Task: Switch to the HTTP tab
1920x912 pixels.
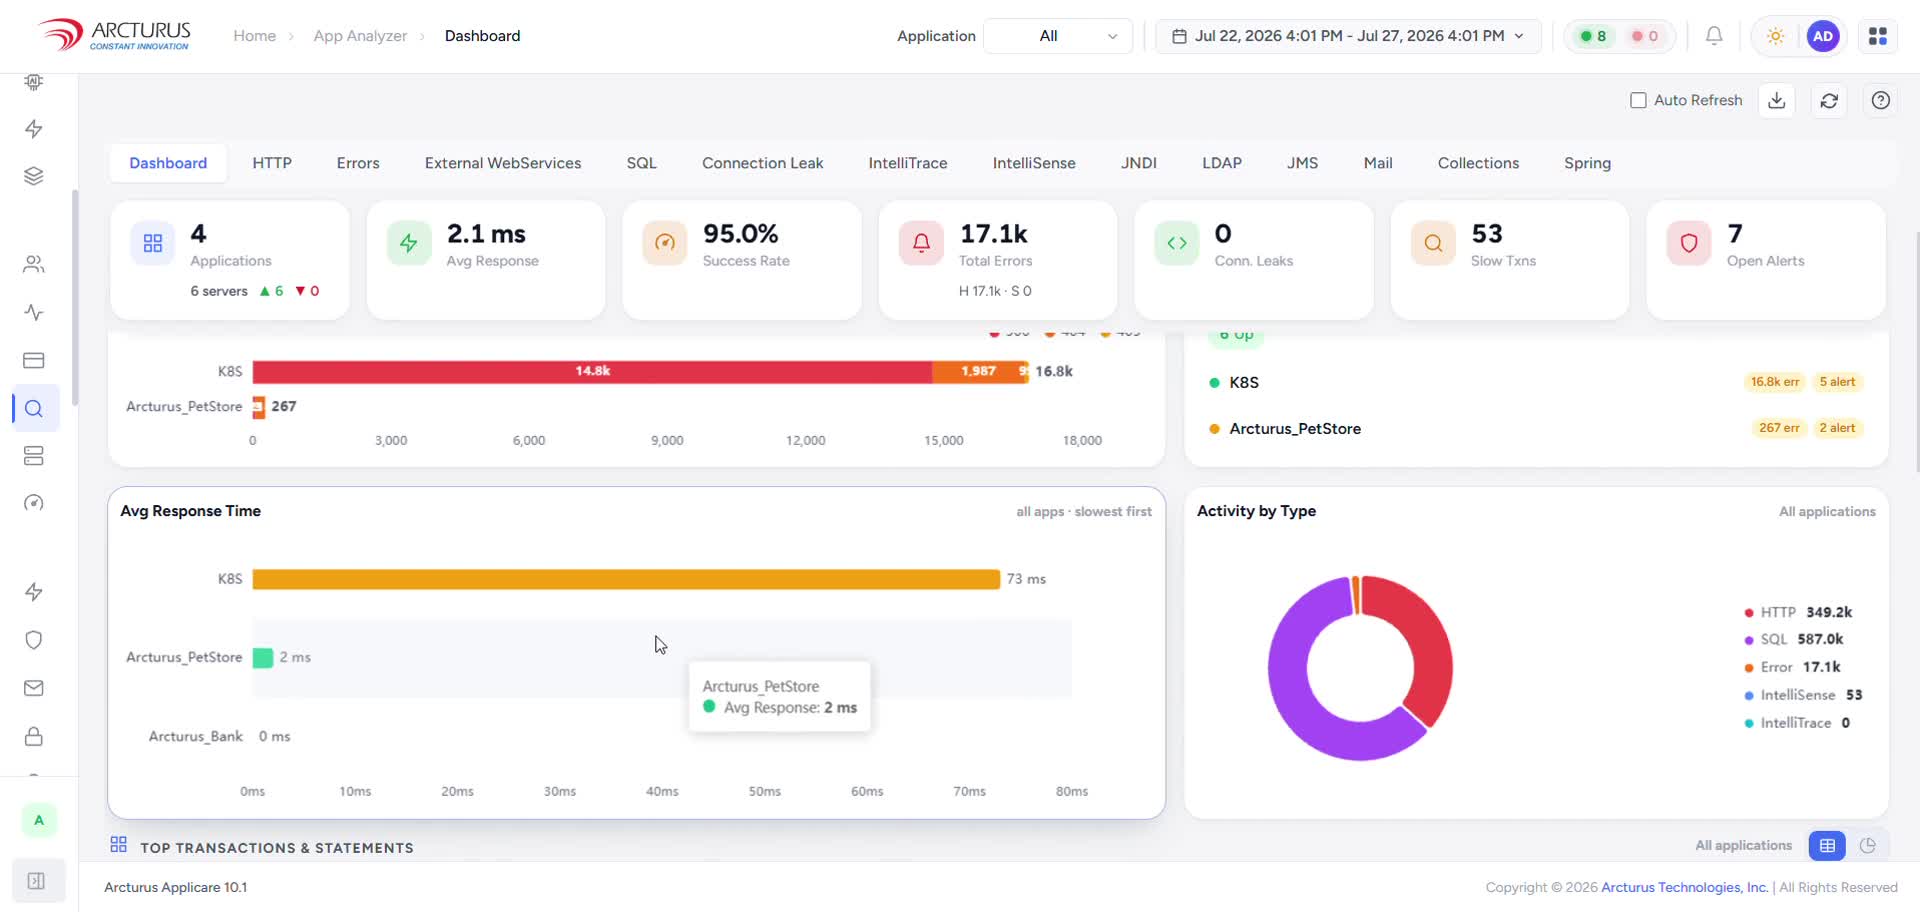Action: [272, 163]
